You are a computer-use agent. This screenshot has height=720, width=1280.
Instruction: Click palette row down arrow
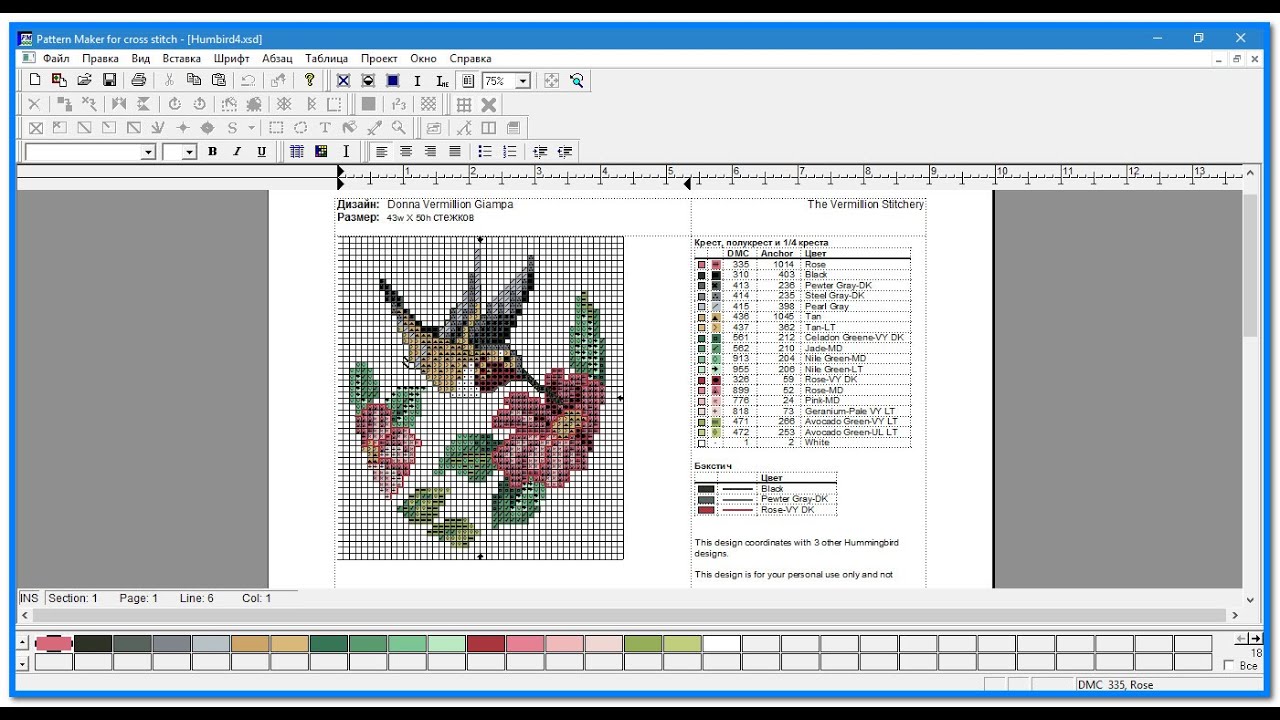tap(22, 662)
